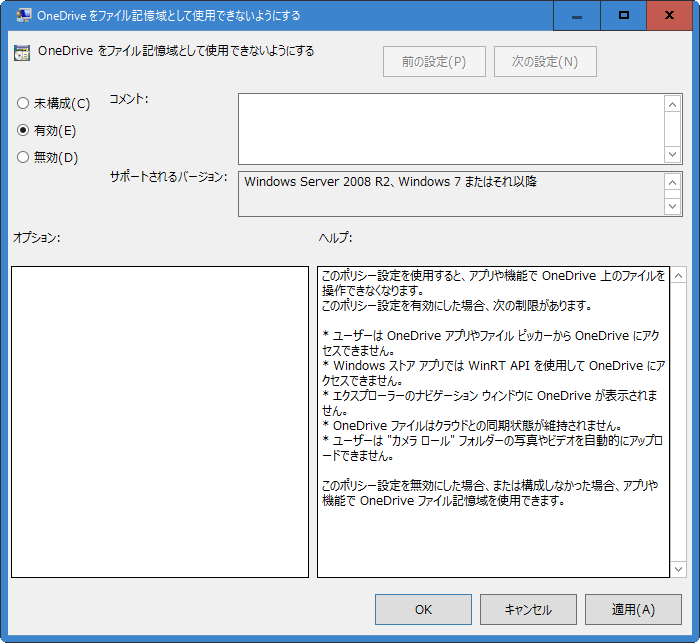Viewport: 700px width, 643px height.
Task: Maximize the policy dialog window
Action: pyautogui.click(x=624, y=16)
